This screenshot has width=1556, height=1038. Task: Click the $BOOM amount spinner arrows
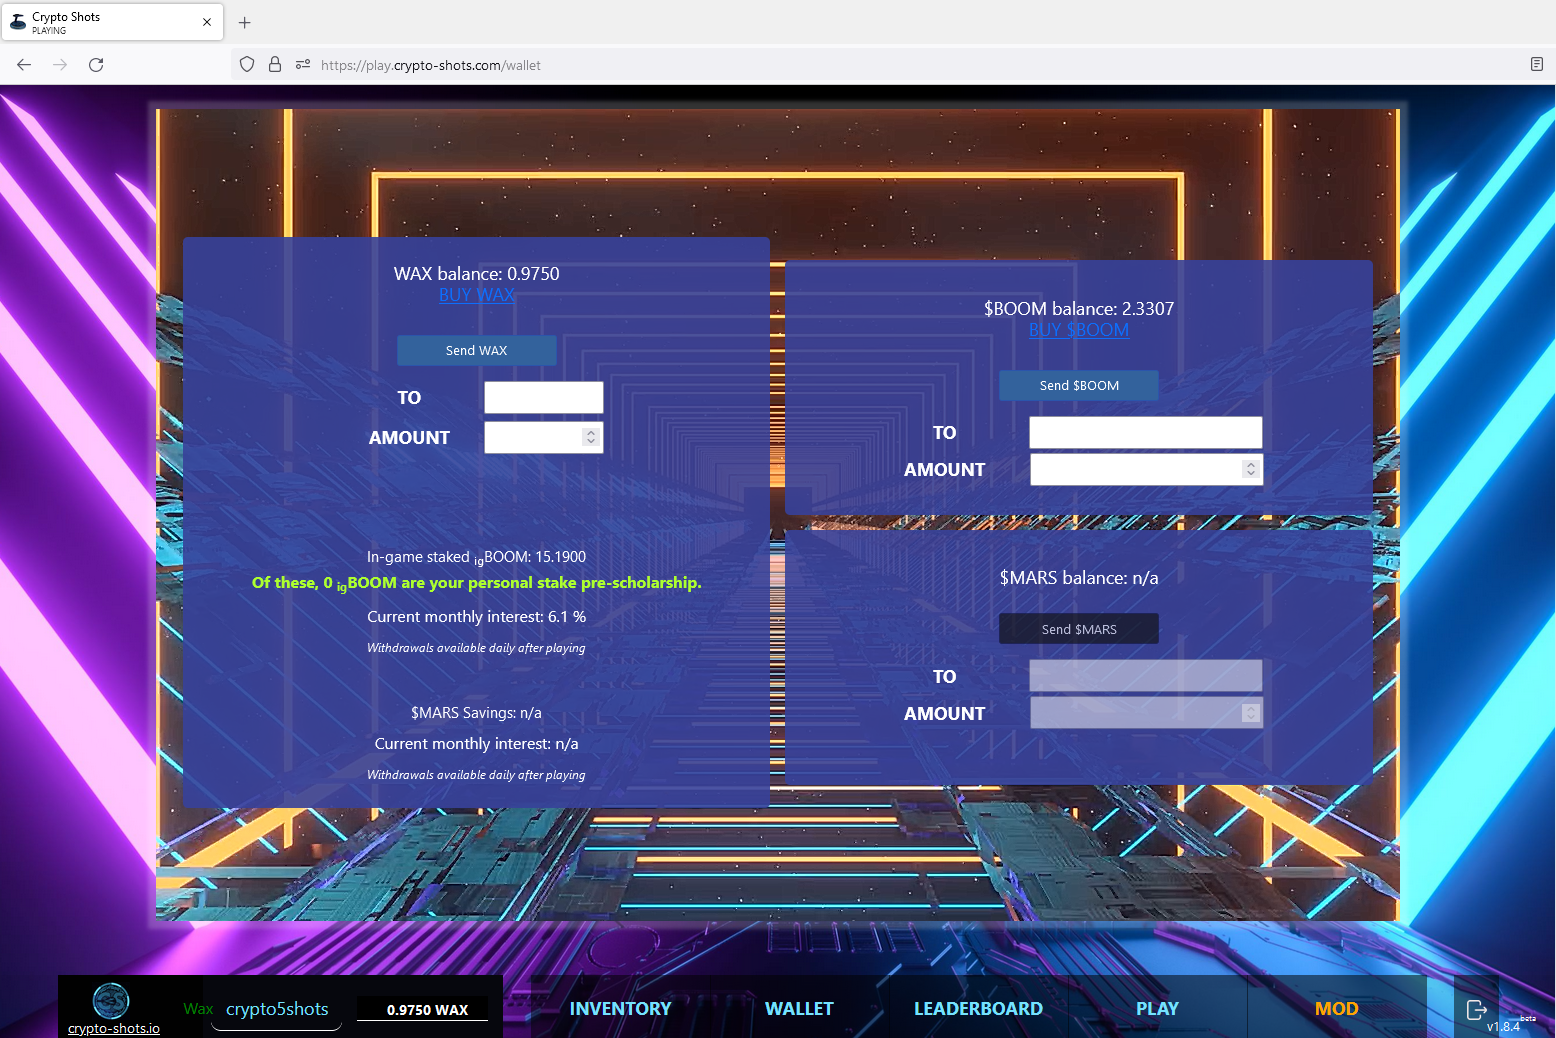(x=1250, y=469)
